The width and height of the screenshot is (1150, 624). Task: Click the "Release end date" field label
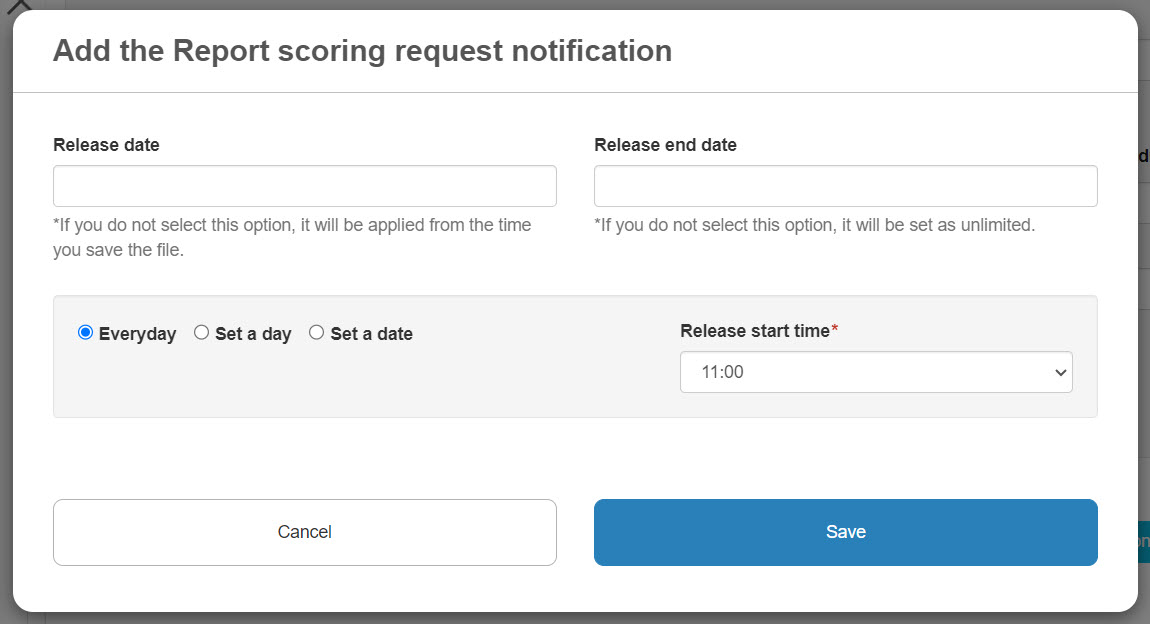coord(665,145)
